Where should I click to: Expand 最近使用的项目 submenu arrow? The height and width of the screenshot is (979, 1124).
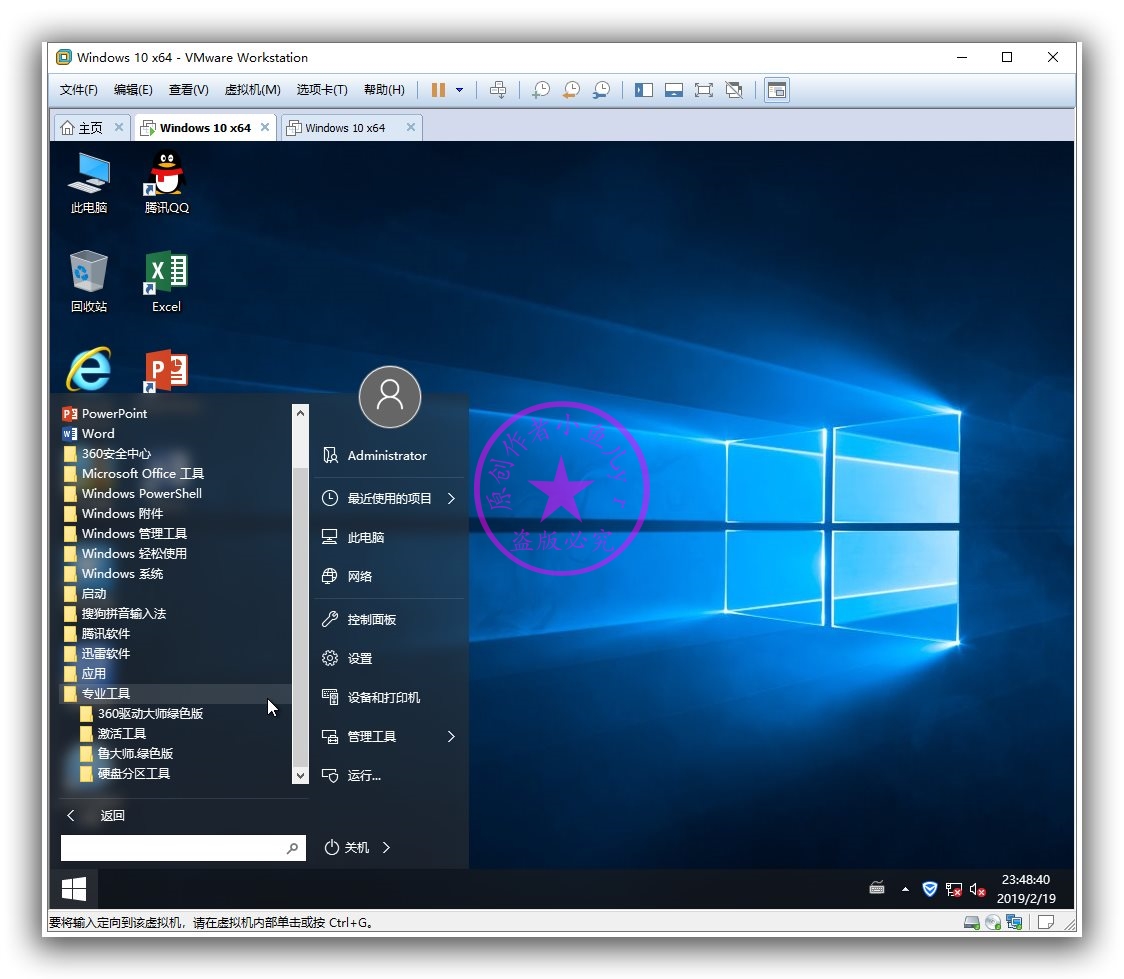(x=452, y=499)
